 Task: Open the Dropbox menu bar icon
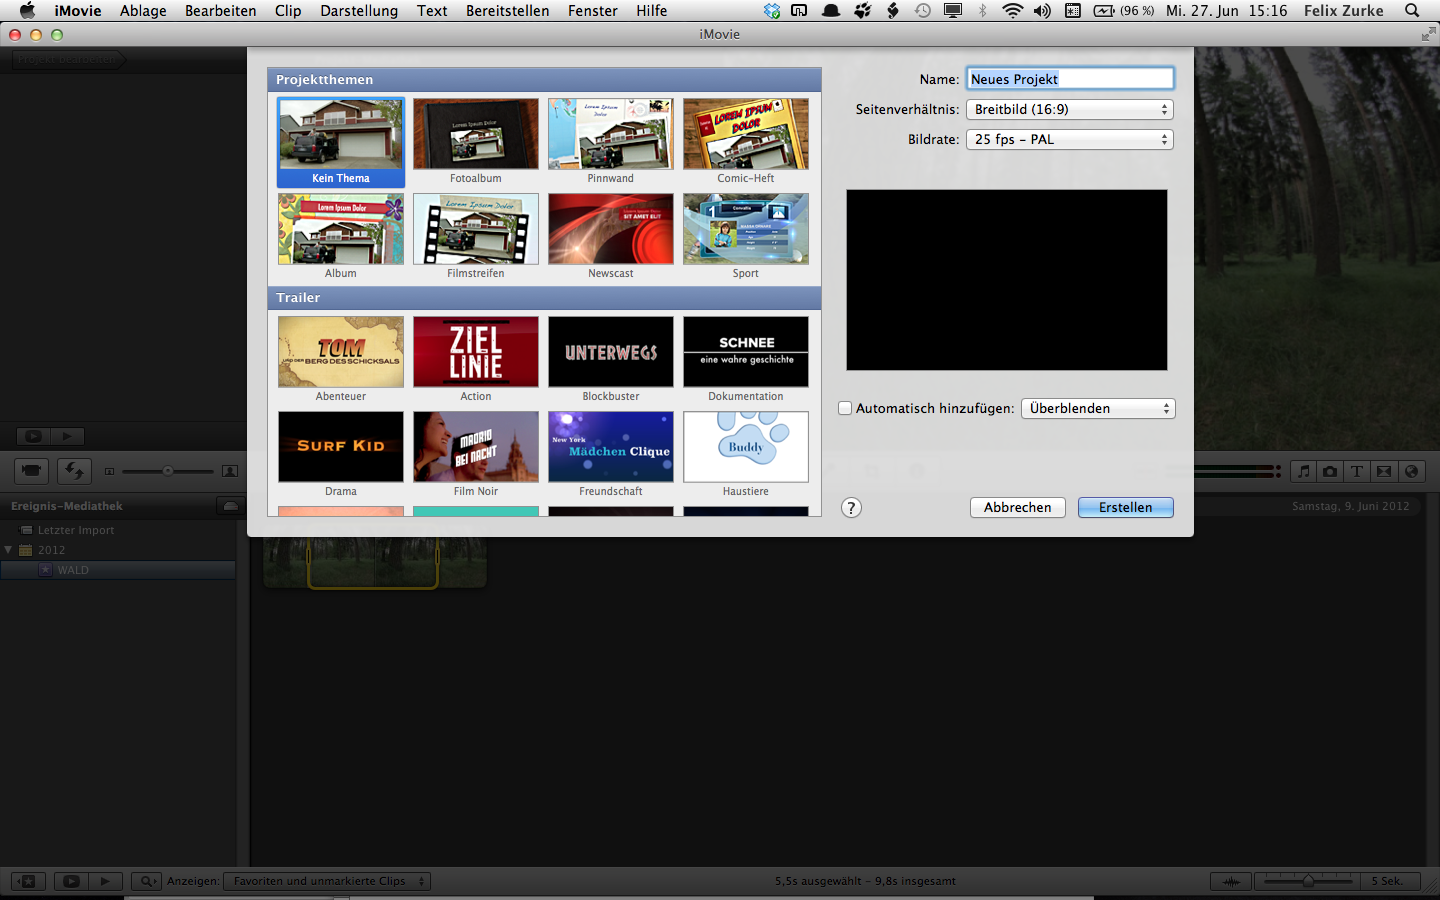772,11
